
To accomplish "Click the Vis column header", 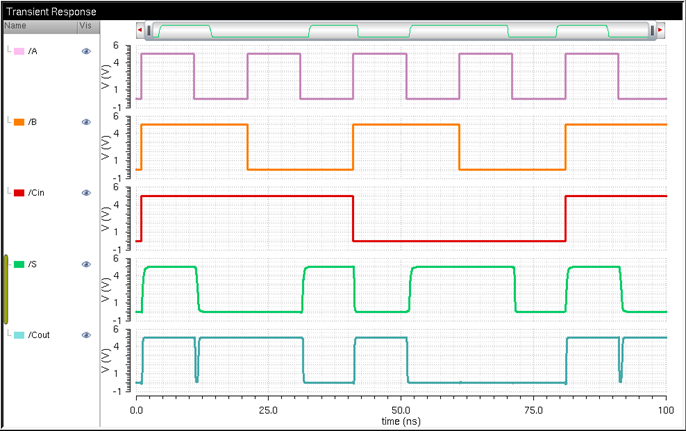I will pos(89,26).
